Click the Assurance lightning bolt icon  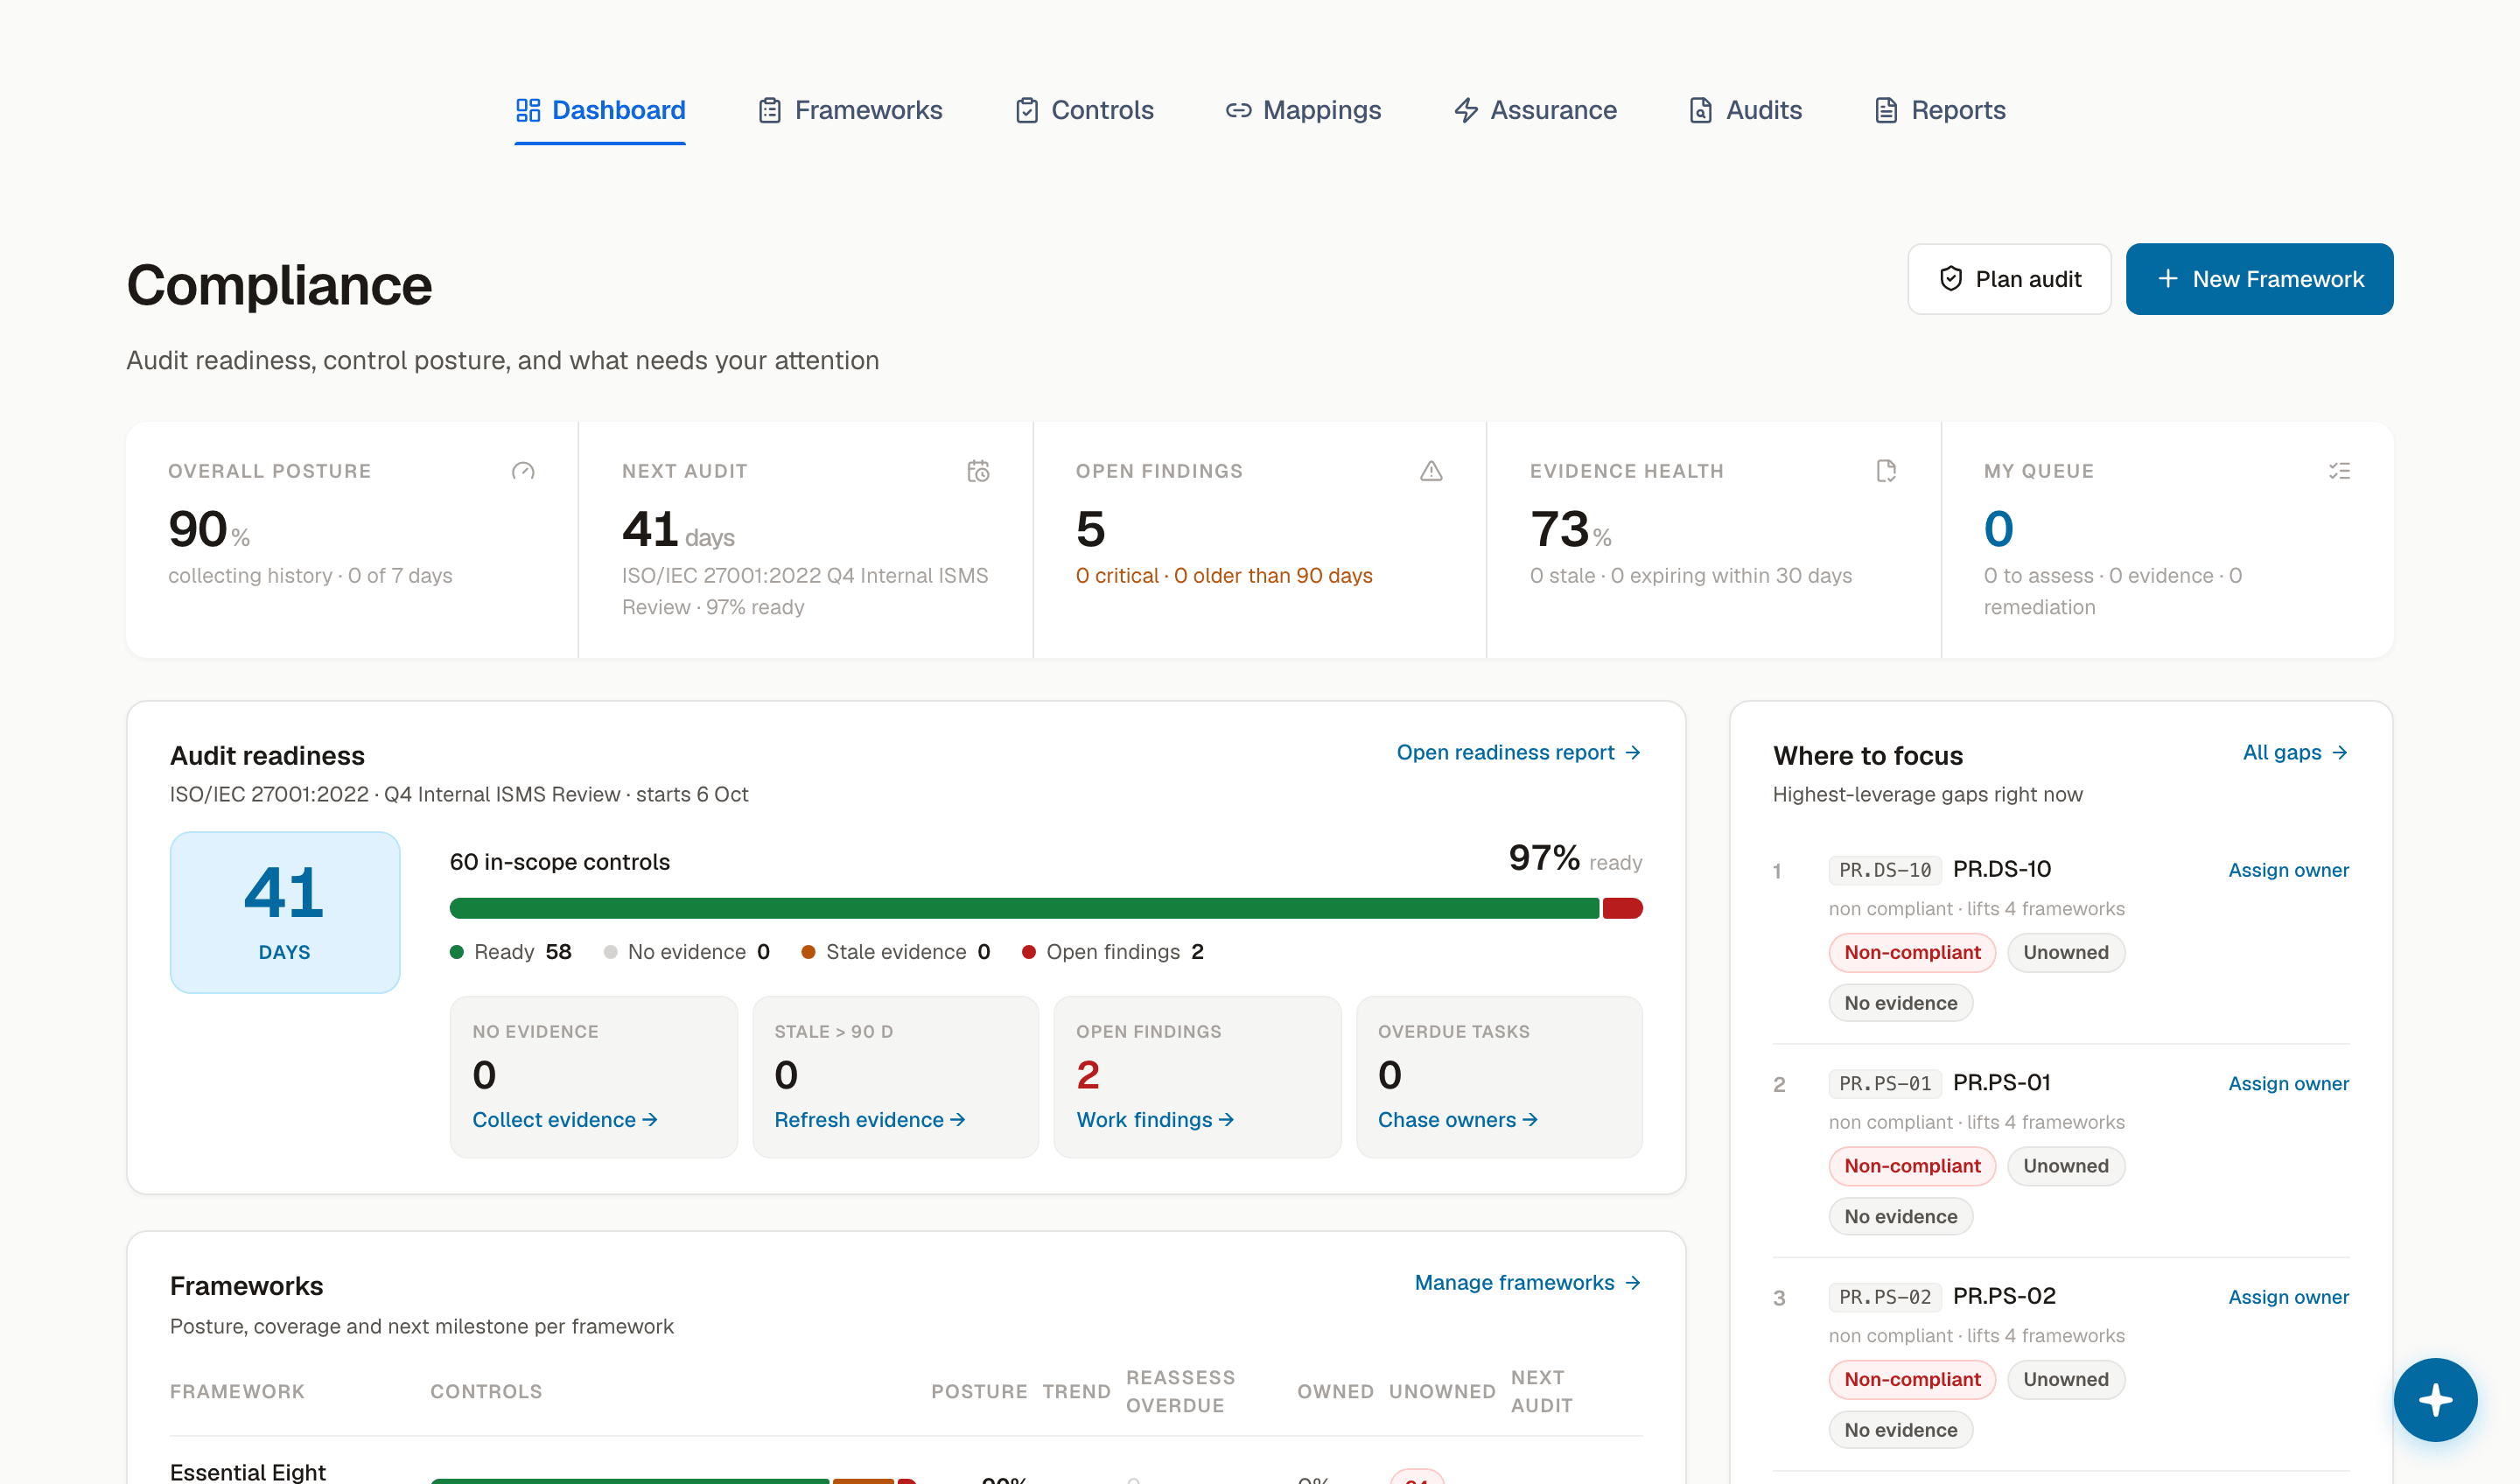pyautogui.click(x=1466, y=110)
